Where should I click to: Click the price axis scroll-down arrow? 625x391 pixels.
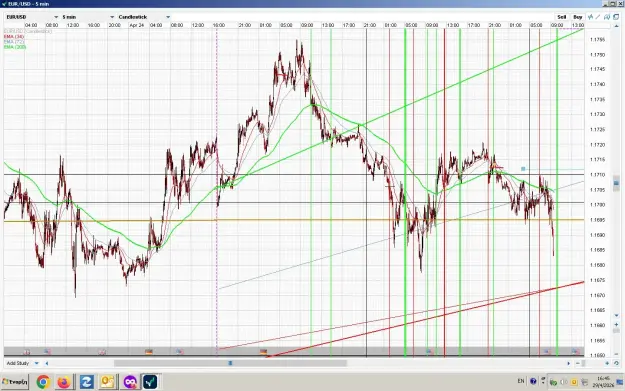tap(616, 316)
